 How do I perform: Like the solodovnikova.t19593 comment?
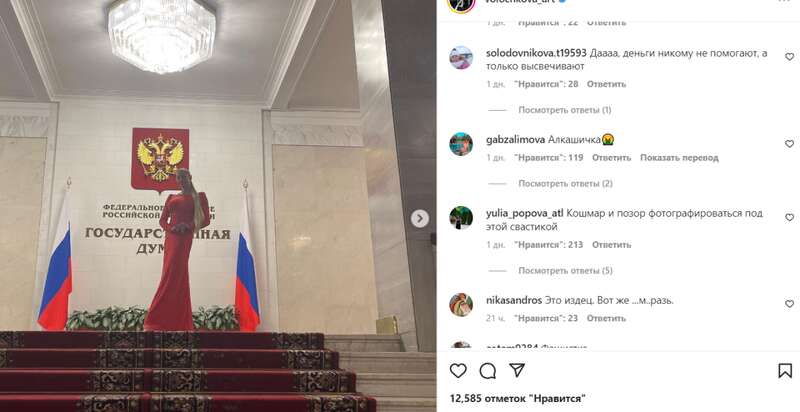(789, 57)
